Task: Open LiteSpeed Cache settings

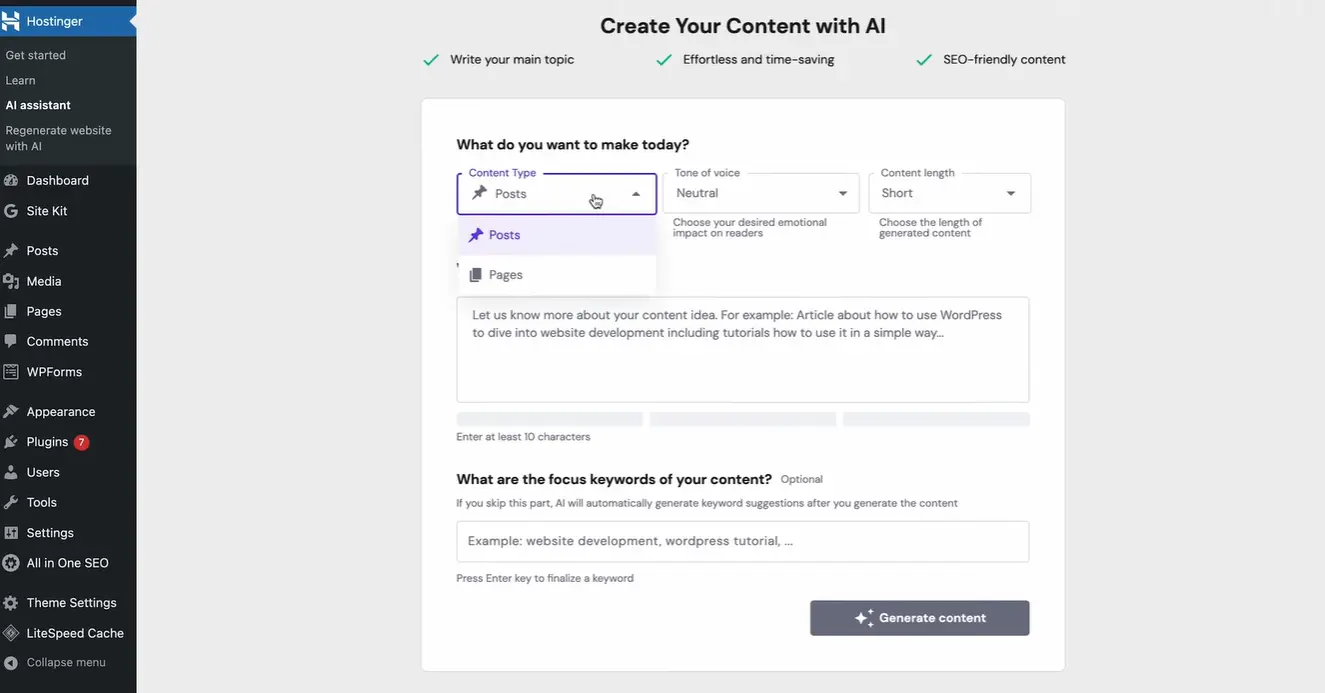Action: (75, 633)
